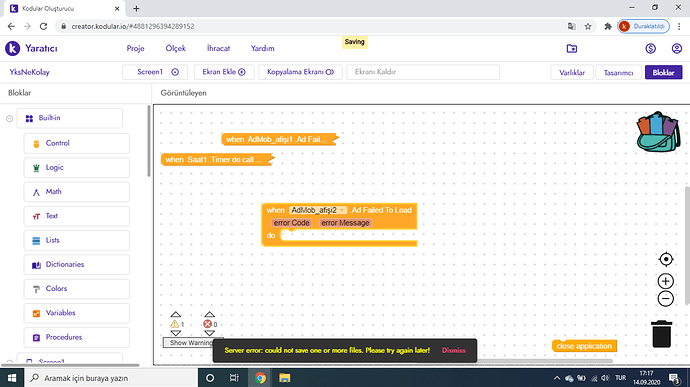Click the volume icon in system tray
This screenshot has height=387, width=690.
coord(606,378)
